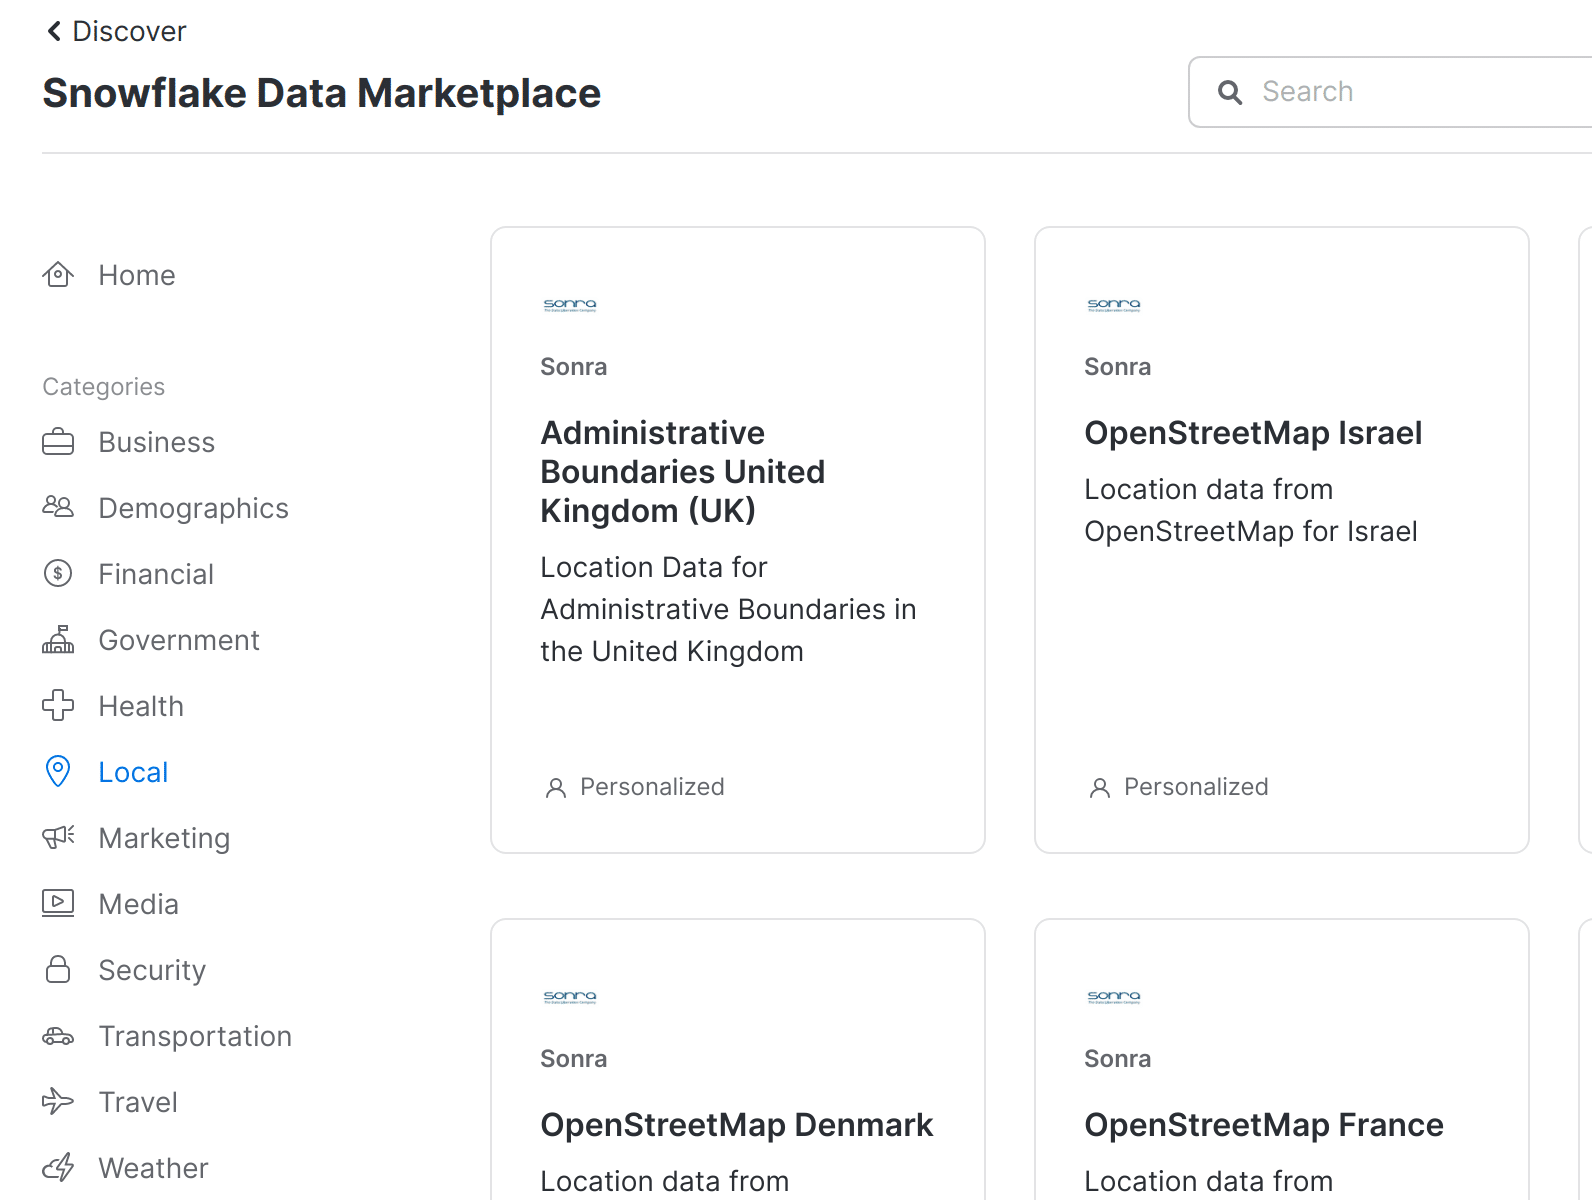Viewport: 1592px width, 1200px height.
Task: Click Sonra provider name on France card
Action: tap(1118, 1059)
